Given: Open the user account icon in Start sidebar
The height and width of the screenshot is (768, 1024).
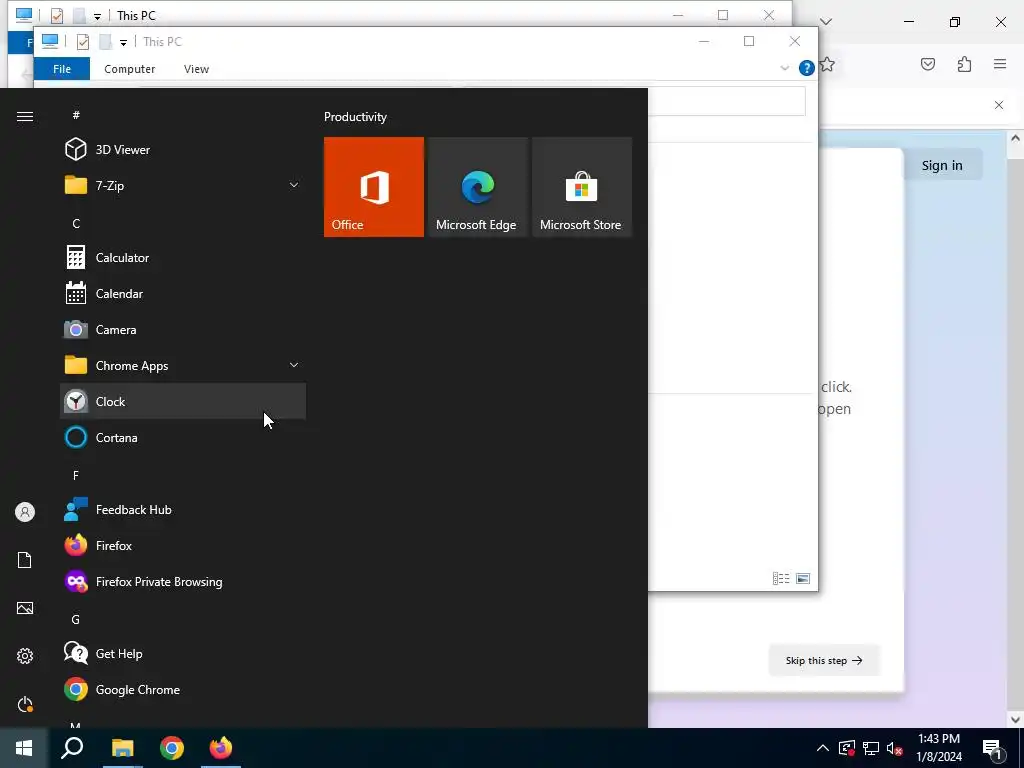Looking at the screenshot, I should [x=25, y=512].
